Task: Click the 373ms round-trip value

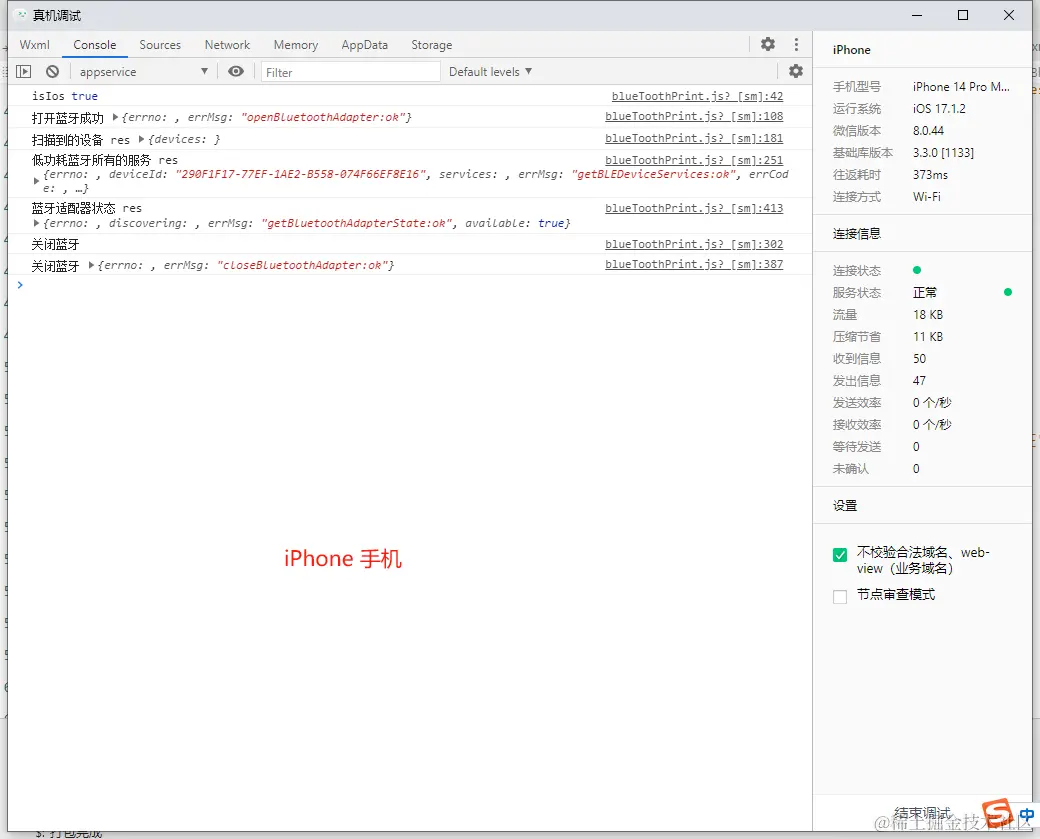Action: click(931, 174)
